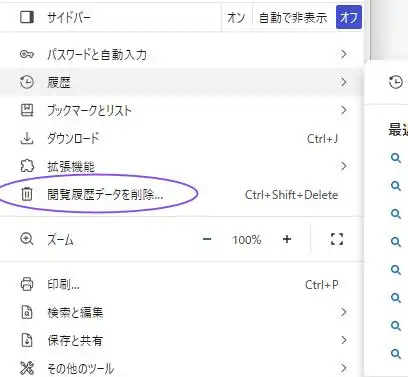Image resolution: width=408 pixels, height=377 pixels.
Task: Open the パスワードと自動入力 menu entry
Action: tap(181, 54)
